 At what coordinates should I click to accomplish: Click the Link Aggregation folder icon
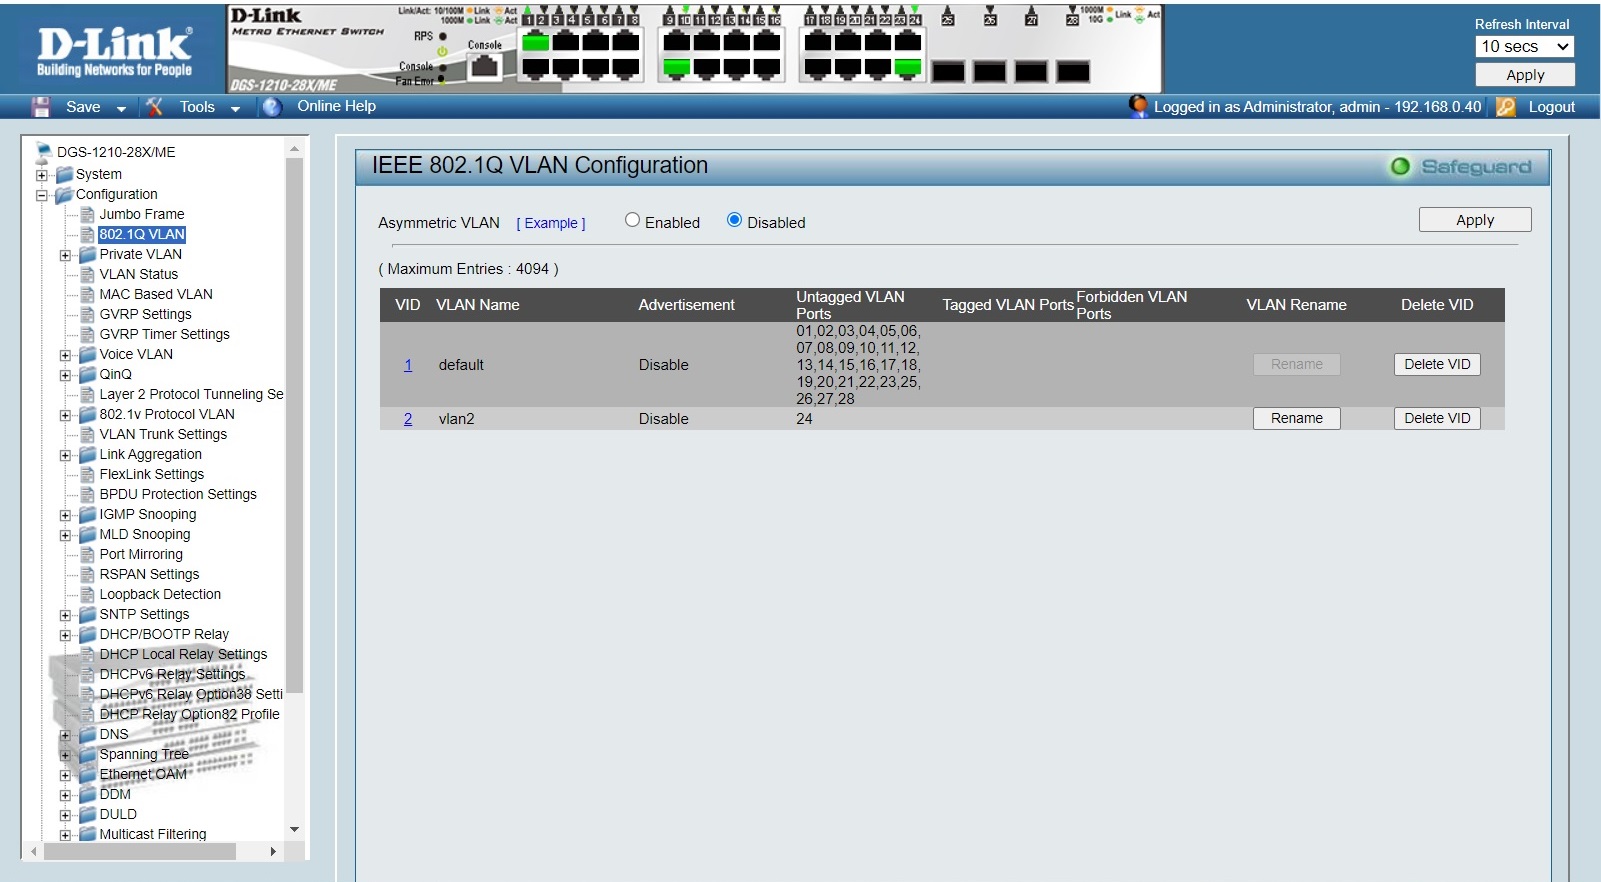click(x=88, y=454)
